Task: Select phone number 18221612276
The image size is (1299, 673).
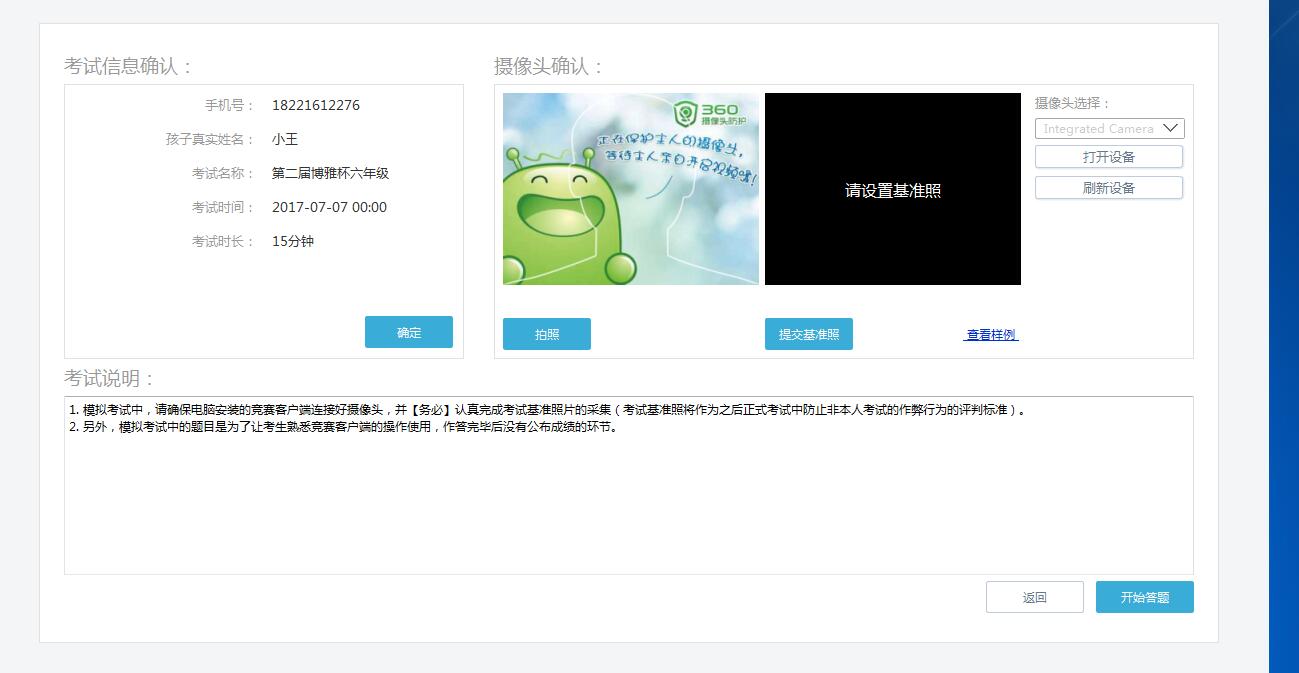Action: click(x=316, y=105)
